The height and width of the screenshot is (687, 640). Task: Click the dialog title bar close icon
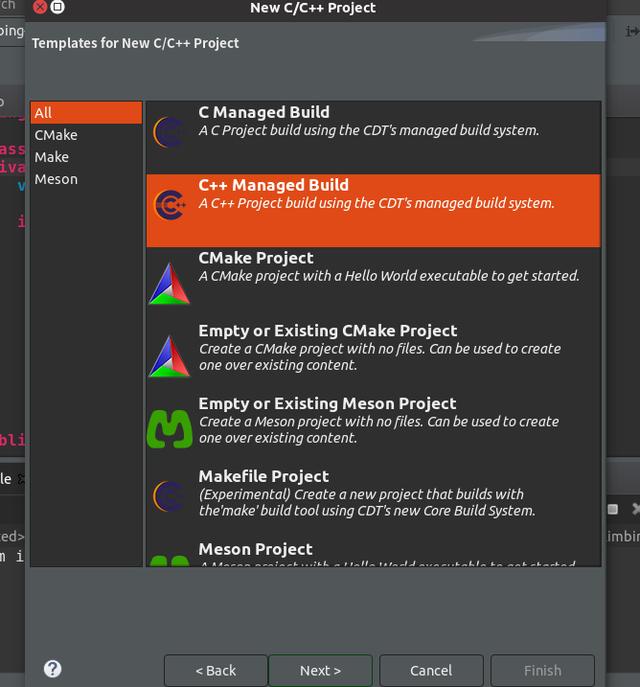pyautogui.click(x=39, y=8)
